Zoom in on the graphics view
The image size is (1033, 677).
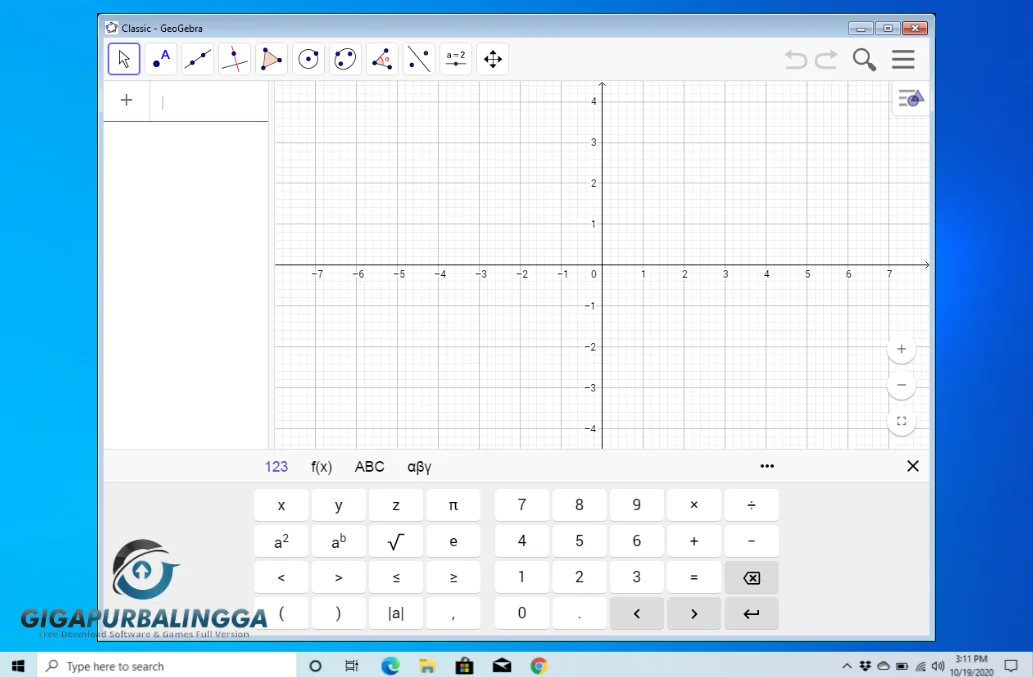point(901,349)
